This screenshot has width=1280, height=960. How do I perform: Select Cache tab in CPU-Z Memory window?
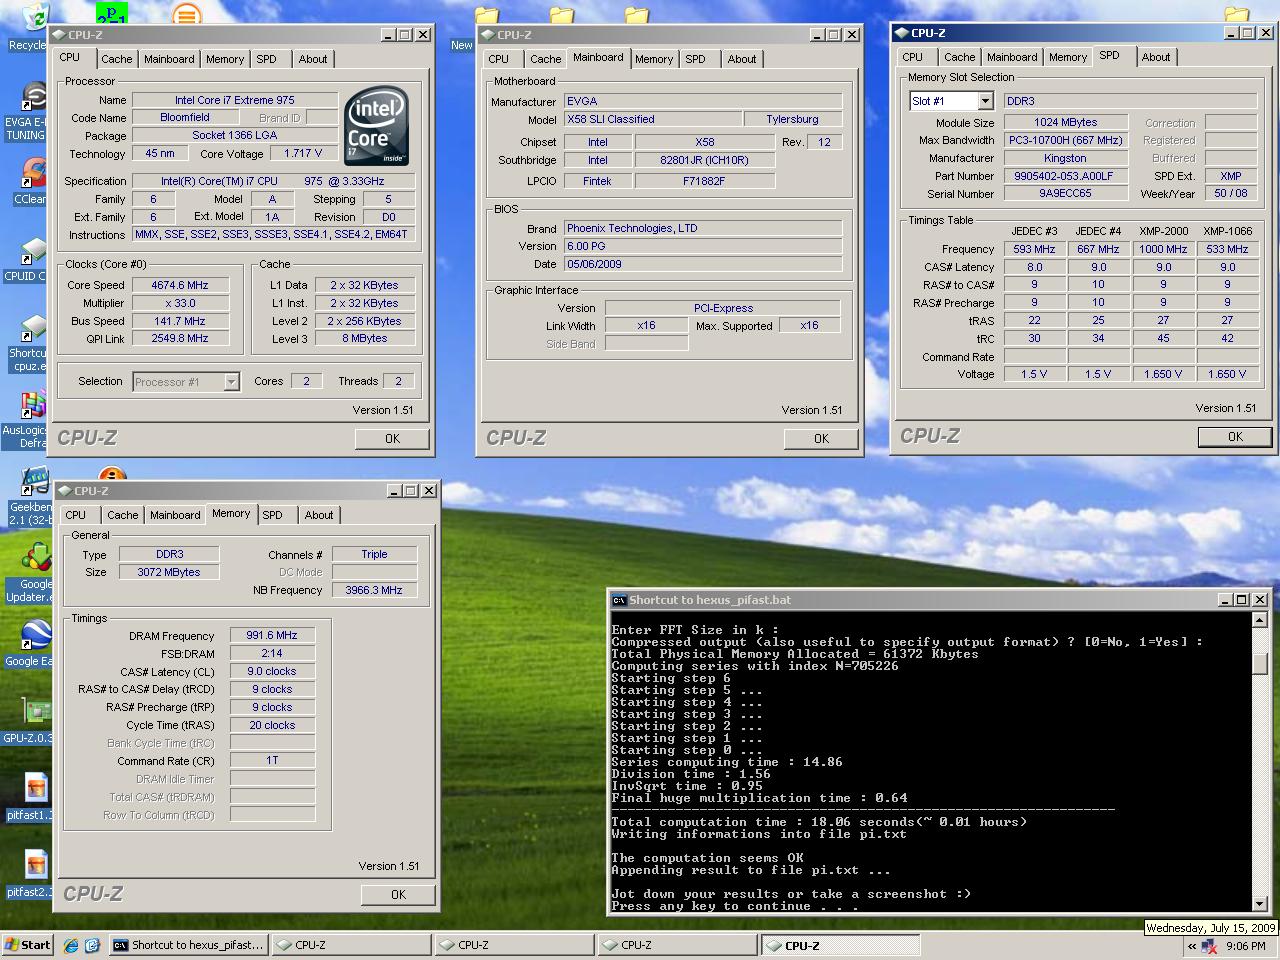123,515
